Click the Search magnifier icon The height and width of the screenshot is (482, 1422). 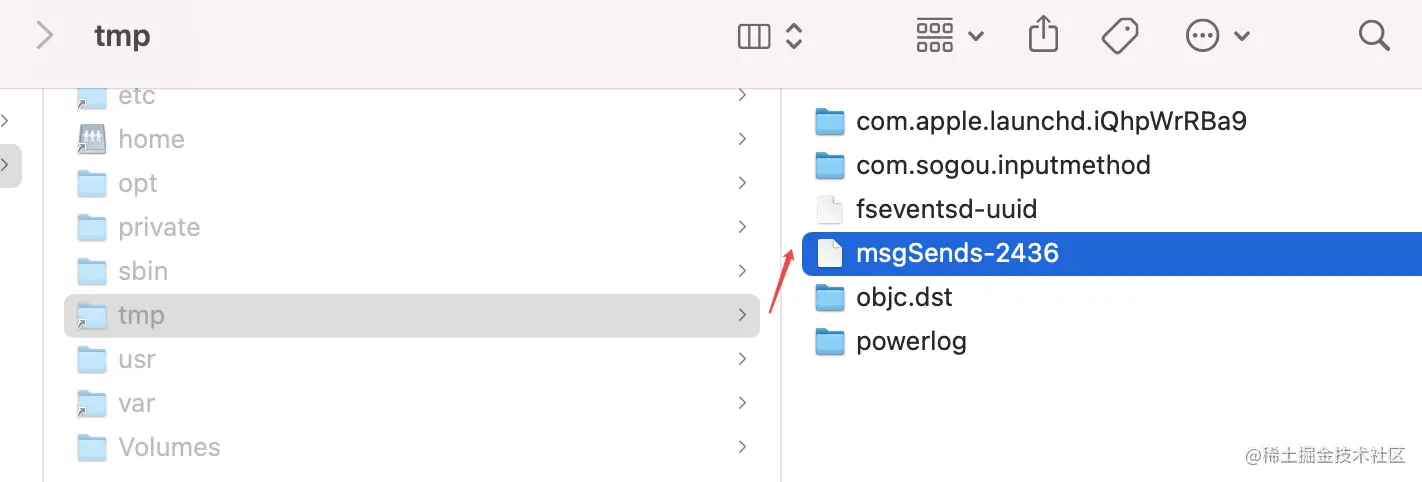[1374, 37]
